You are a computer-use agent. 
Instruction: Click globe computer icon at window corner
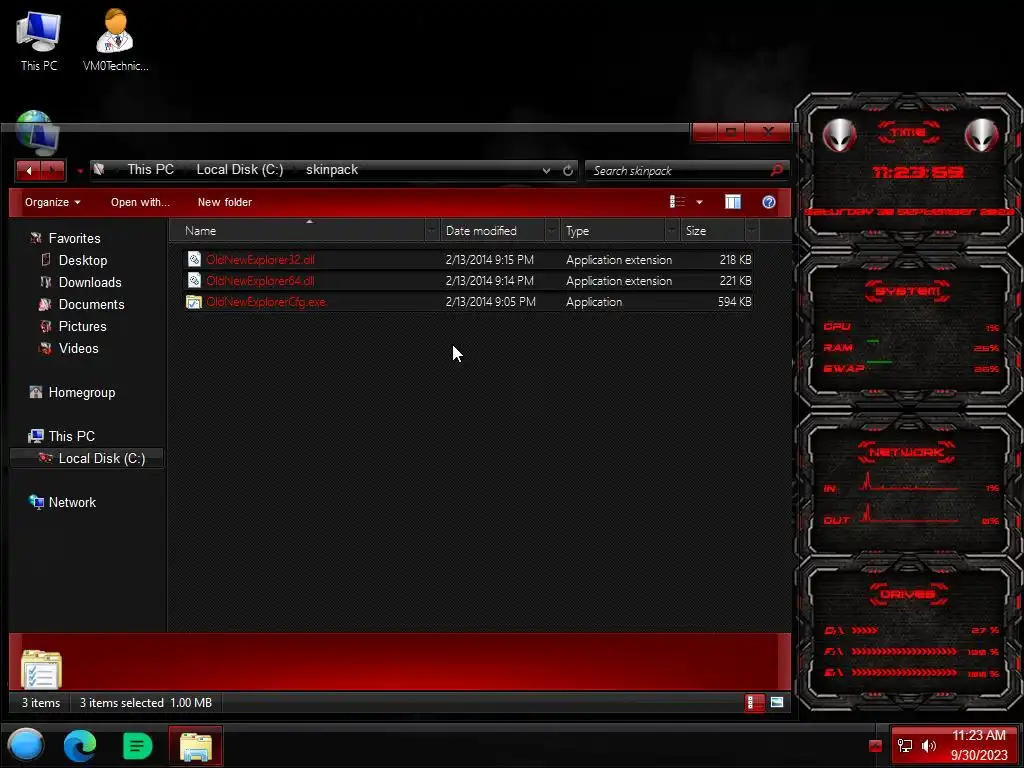(36, 133)
